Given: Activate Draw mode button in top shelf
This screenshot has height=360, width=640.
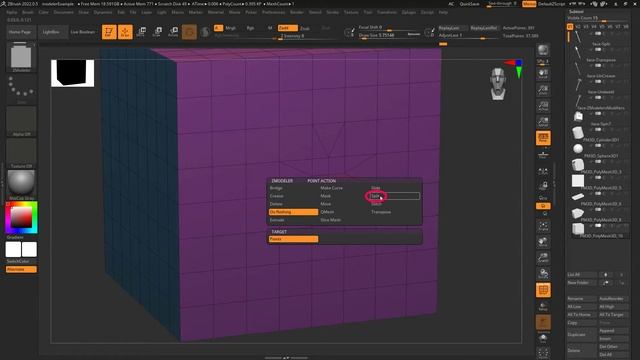Looking at the screenshot, I should point(125,31).
